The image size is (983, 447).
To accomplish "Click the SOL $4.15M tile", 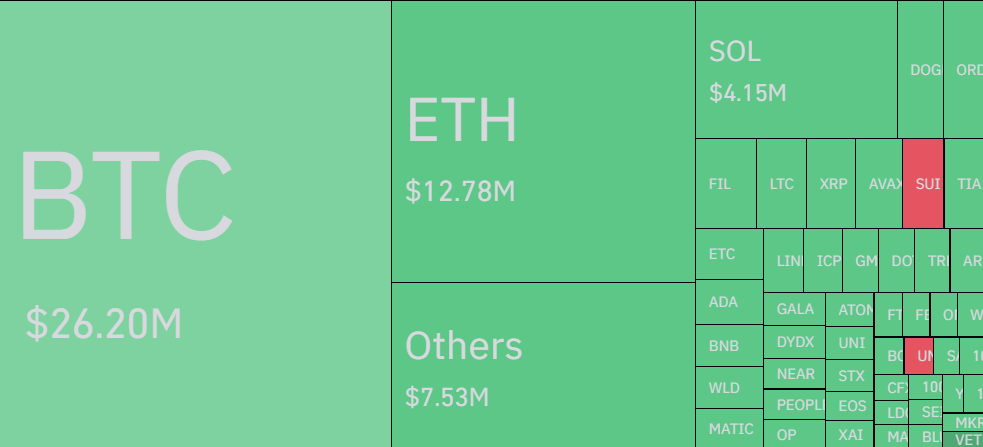I will [x=796, y=70].
